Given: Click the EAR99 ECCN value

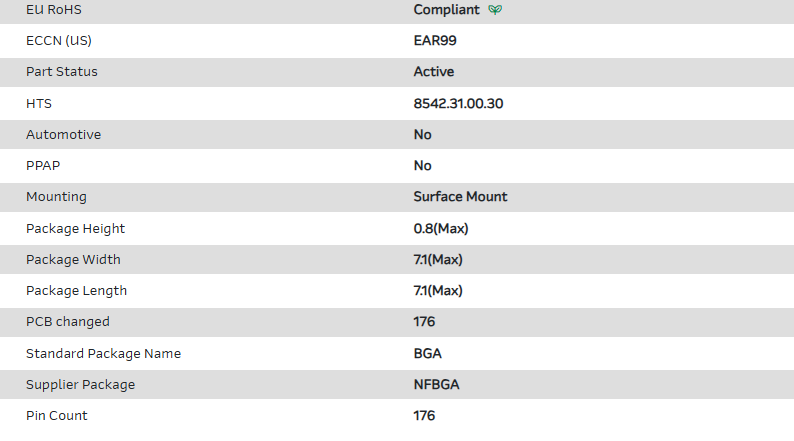Looking at the screenshot, I should point(435,41).
